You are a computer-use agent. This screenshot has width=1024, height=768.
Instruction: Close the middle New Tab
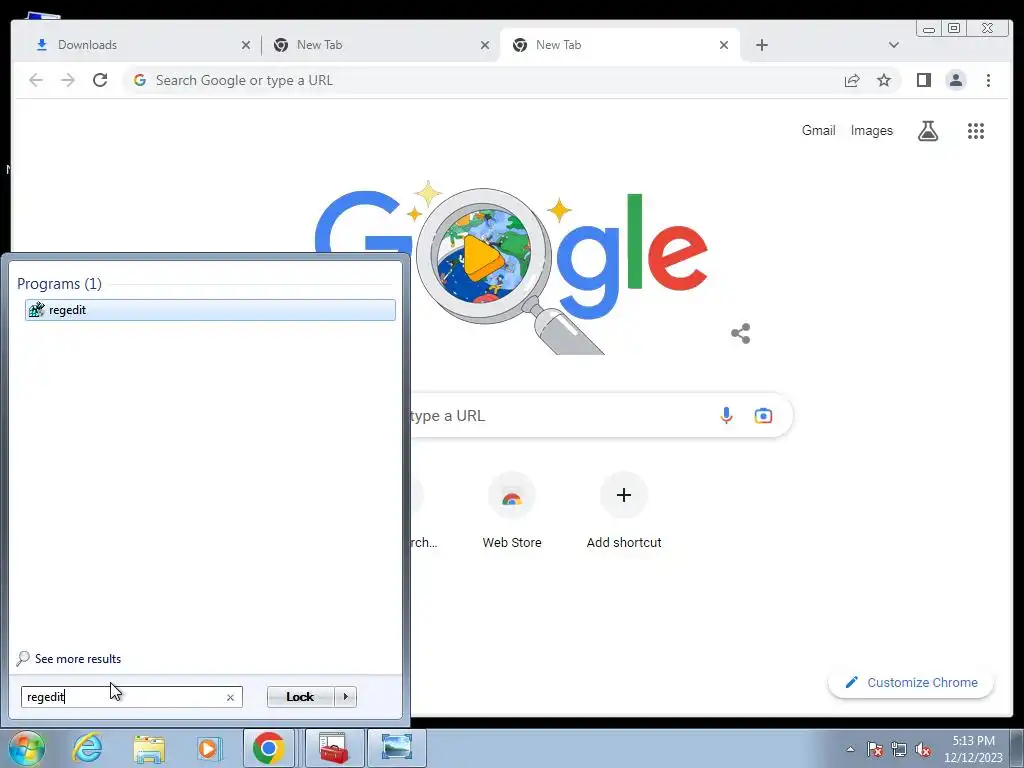point(485,45)
